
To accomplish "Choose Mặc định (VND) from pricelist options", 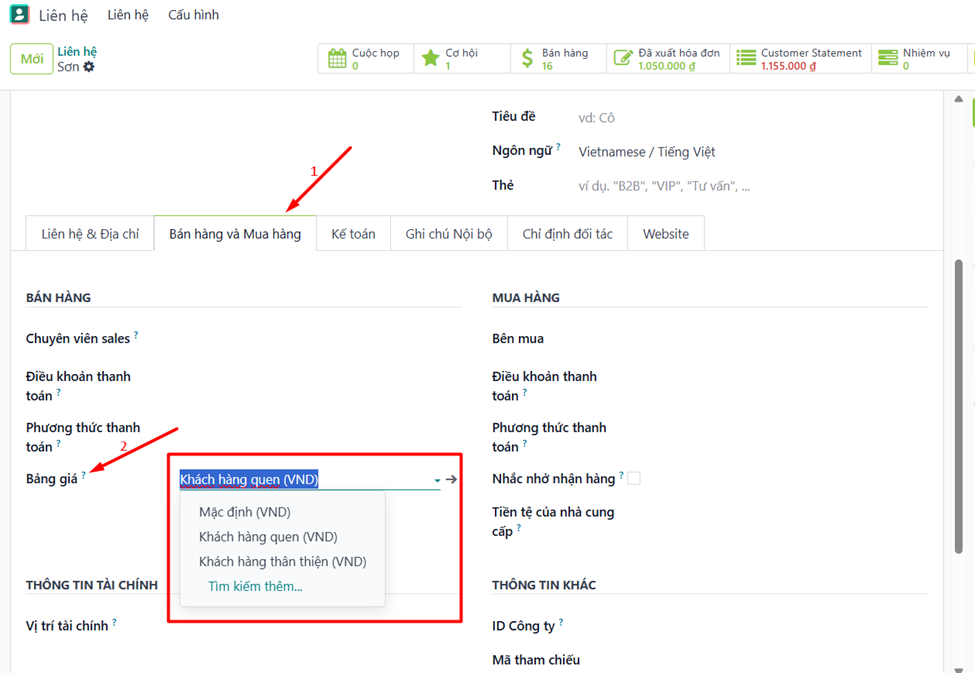I will (245, 512).
